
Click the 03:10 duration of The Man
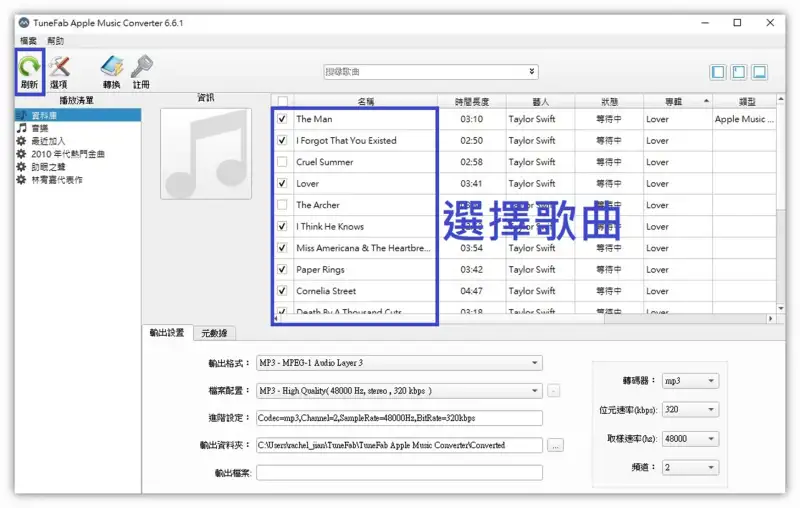(x=471, y=119)
